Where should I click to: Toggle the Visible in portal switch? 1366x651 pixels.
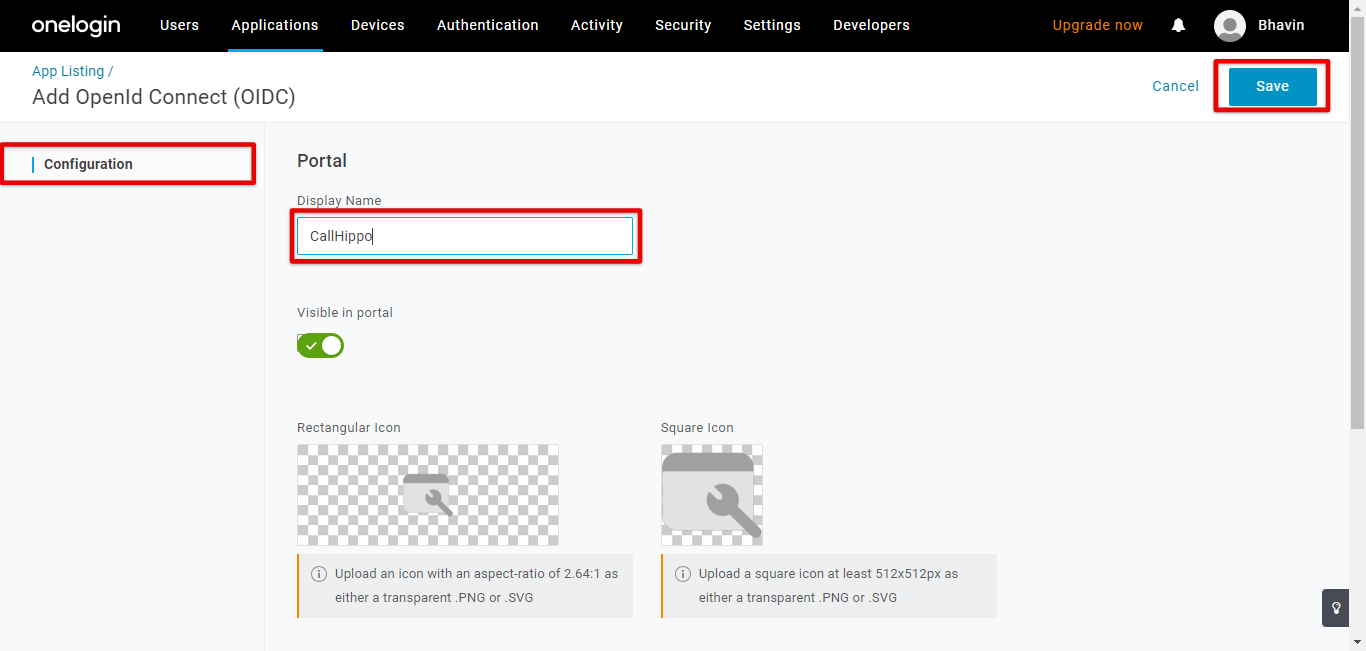320,345
